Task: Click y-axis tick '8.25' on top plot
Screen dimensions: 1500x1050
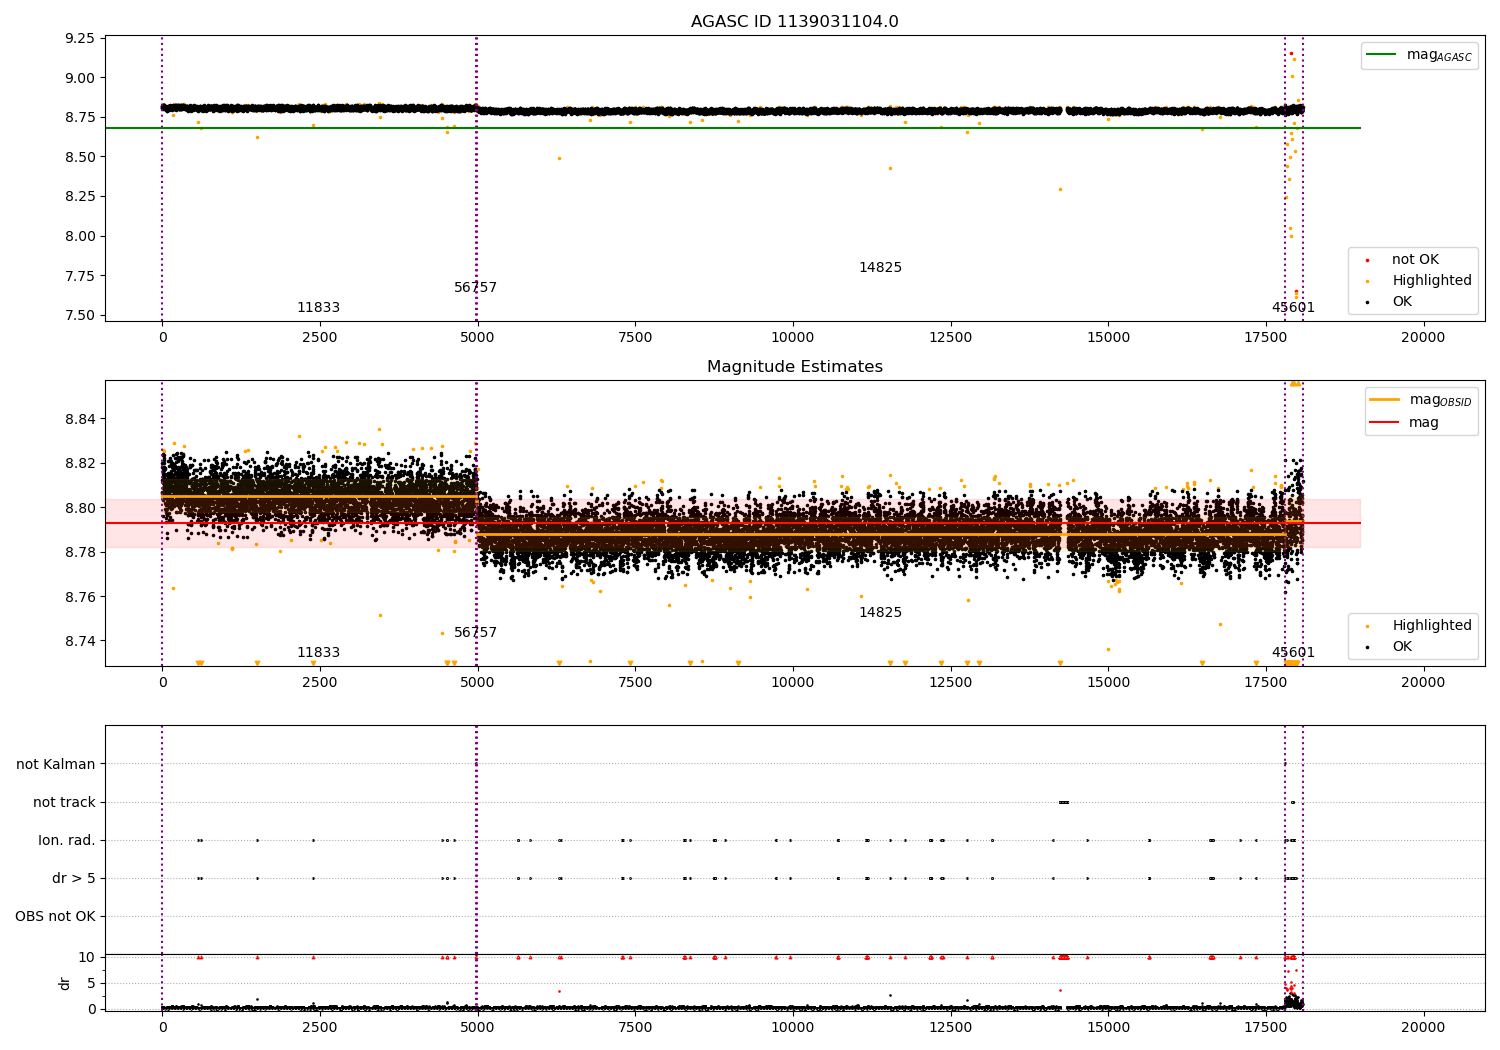Action: [78, 197]
